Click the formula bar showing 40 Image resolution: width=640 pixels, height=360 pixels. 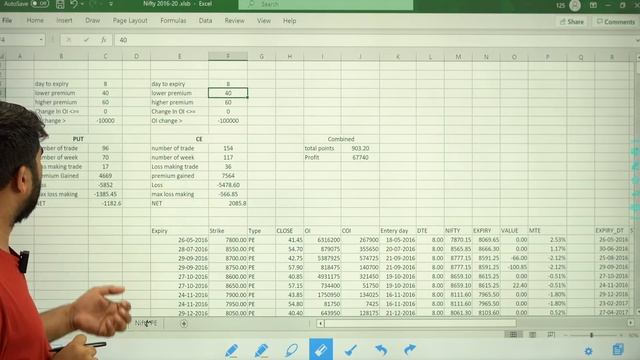coord(373,40)
